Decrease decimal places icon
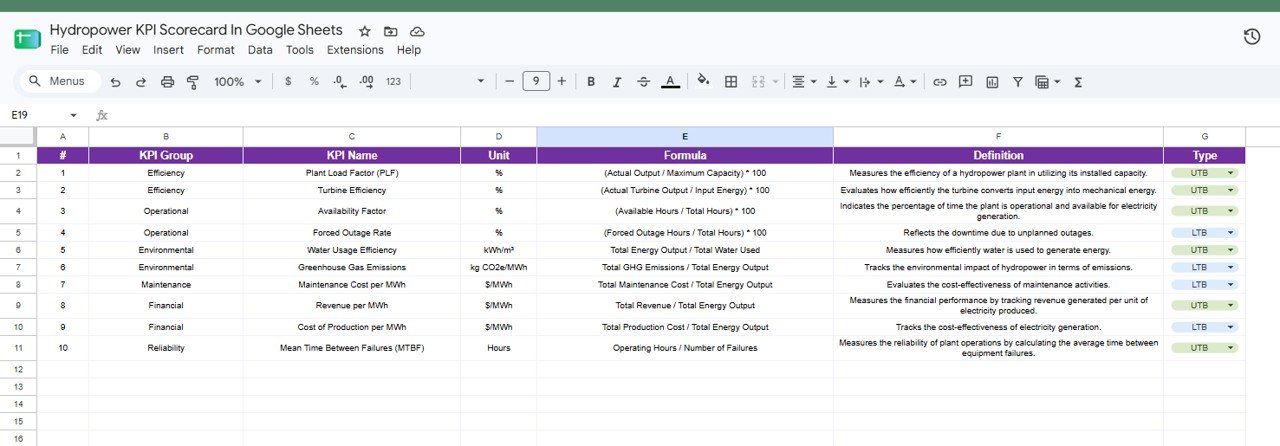This screenshot has width=1280, height=446. 340,82
